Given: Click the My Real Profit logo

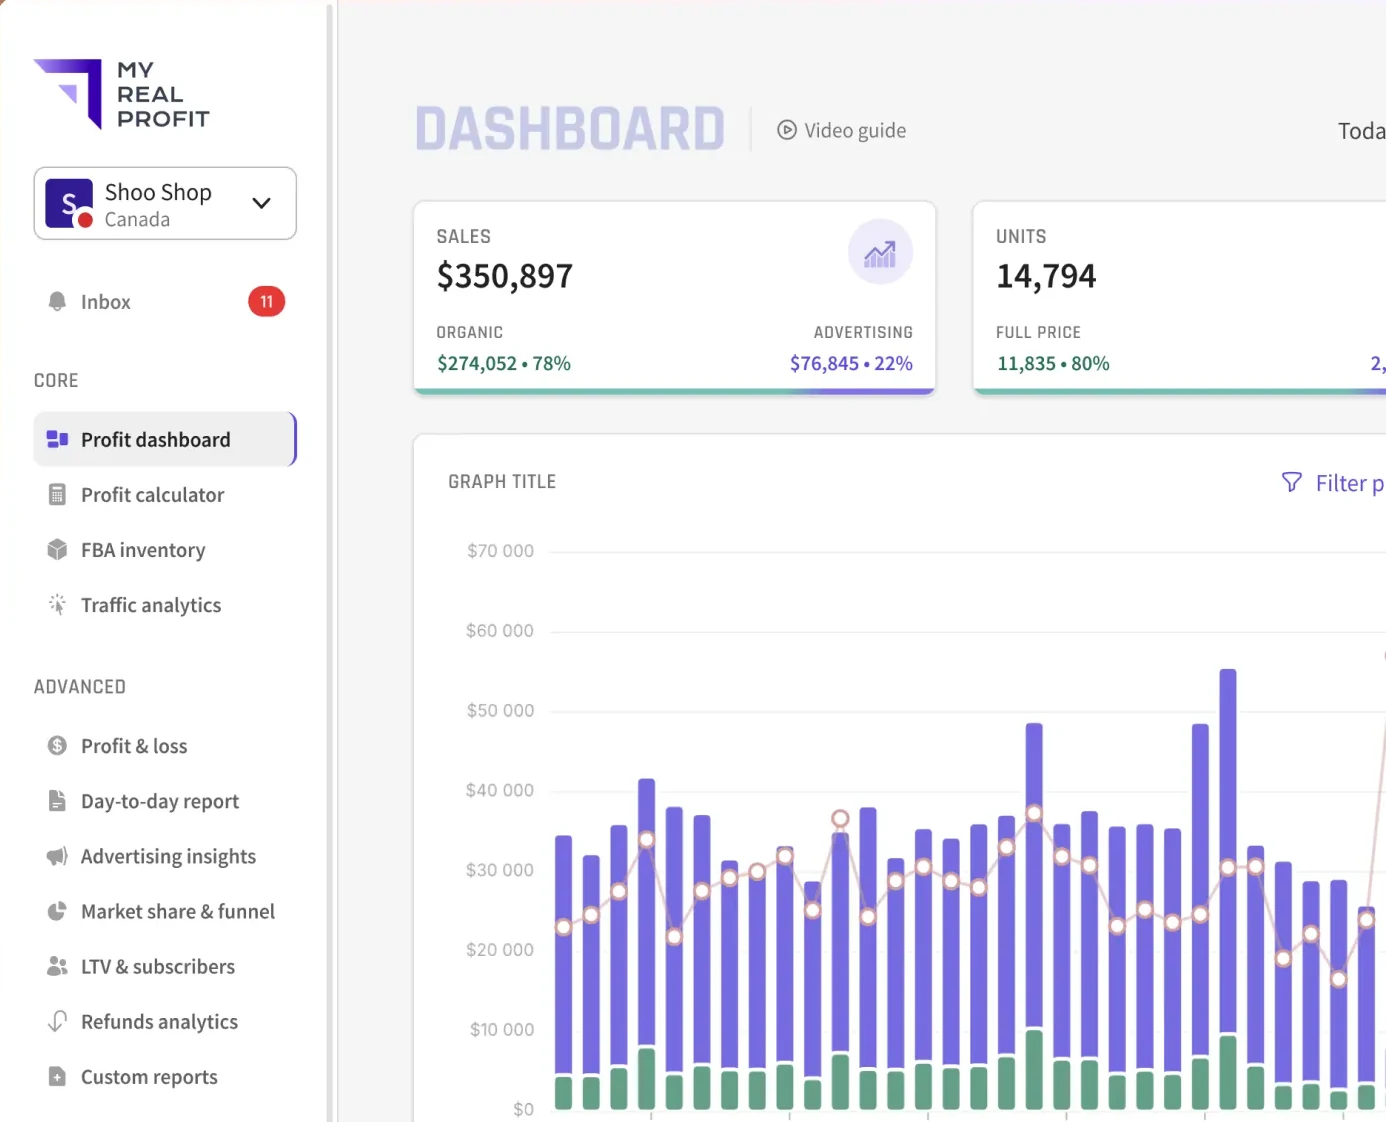Looking at the screenshot, I should (x=122, y=94).
